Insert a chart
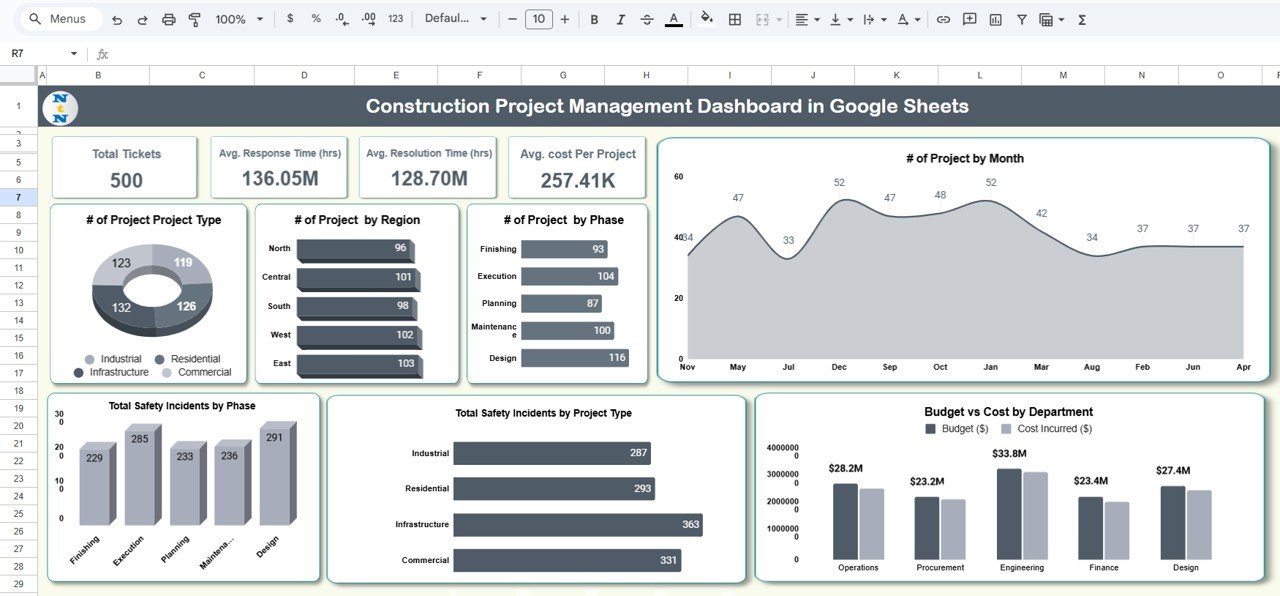 (995, 18)
